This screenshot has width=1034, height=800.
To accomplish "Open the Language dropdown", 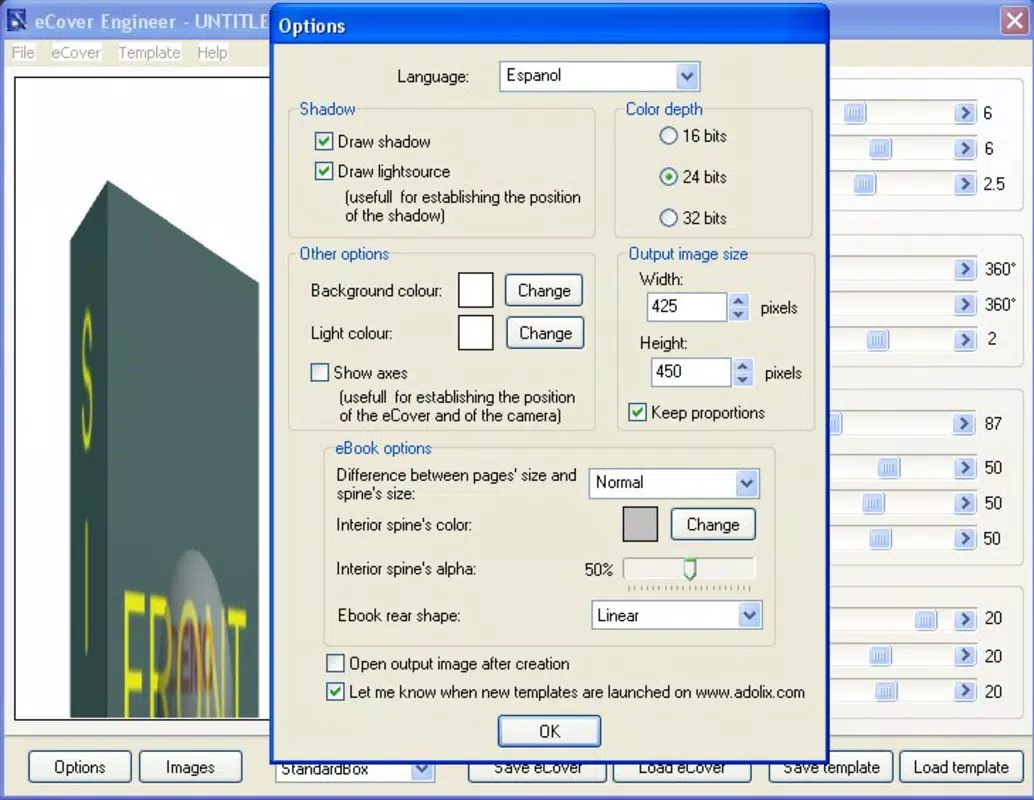I will point(687,77).
